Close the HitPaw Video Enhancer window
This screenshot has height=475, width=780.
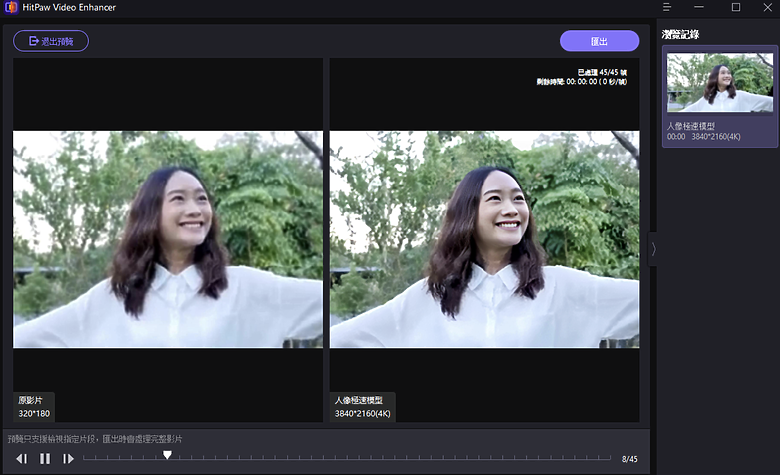768,7
